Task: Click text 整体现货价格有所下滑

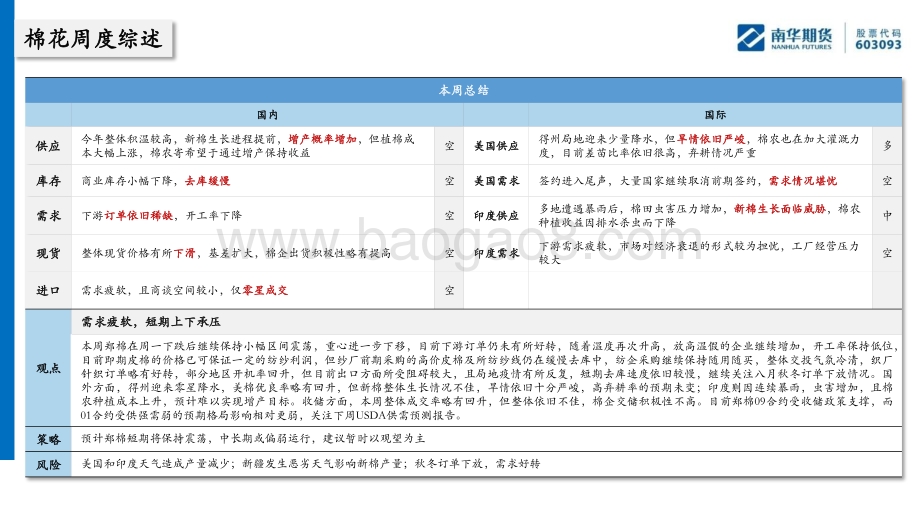Action: click(x=138, y=253)
